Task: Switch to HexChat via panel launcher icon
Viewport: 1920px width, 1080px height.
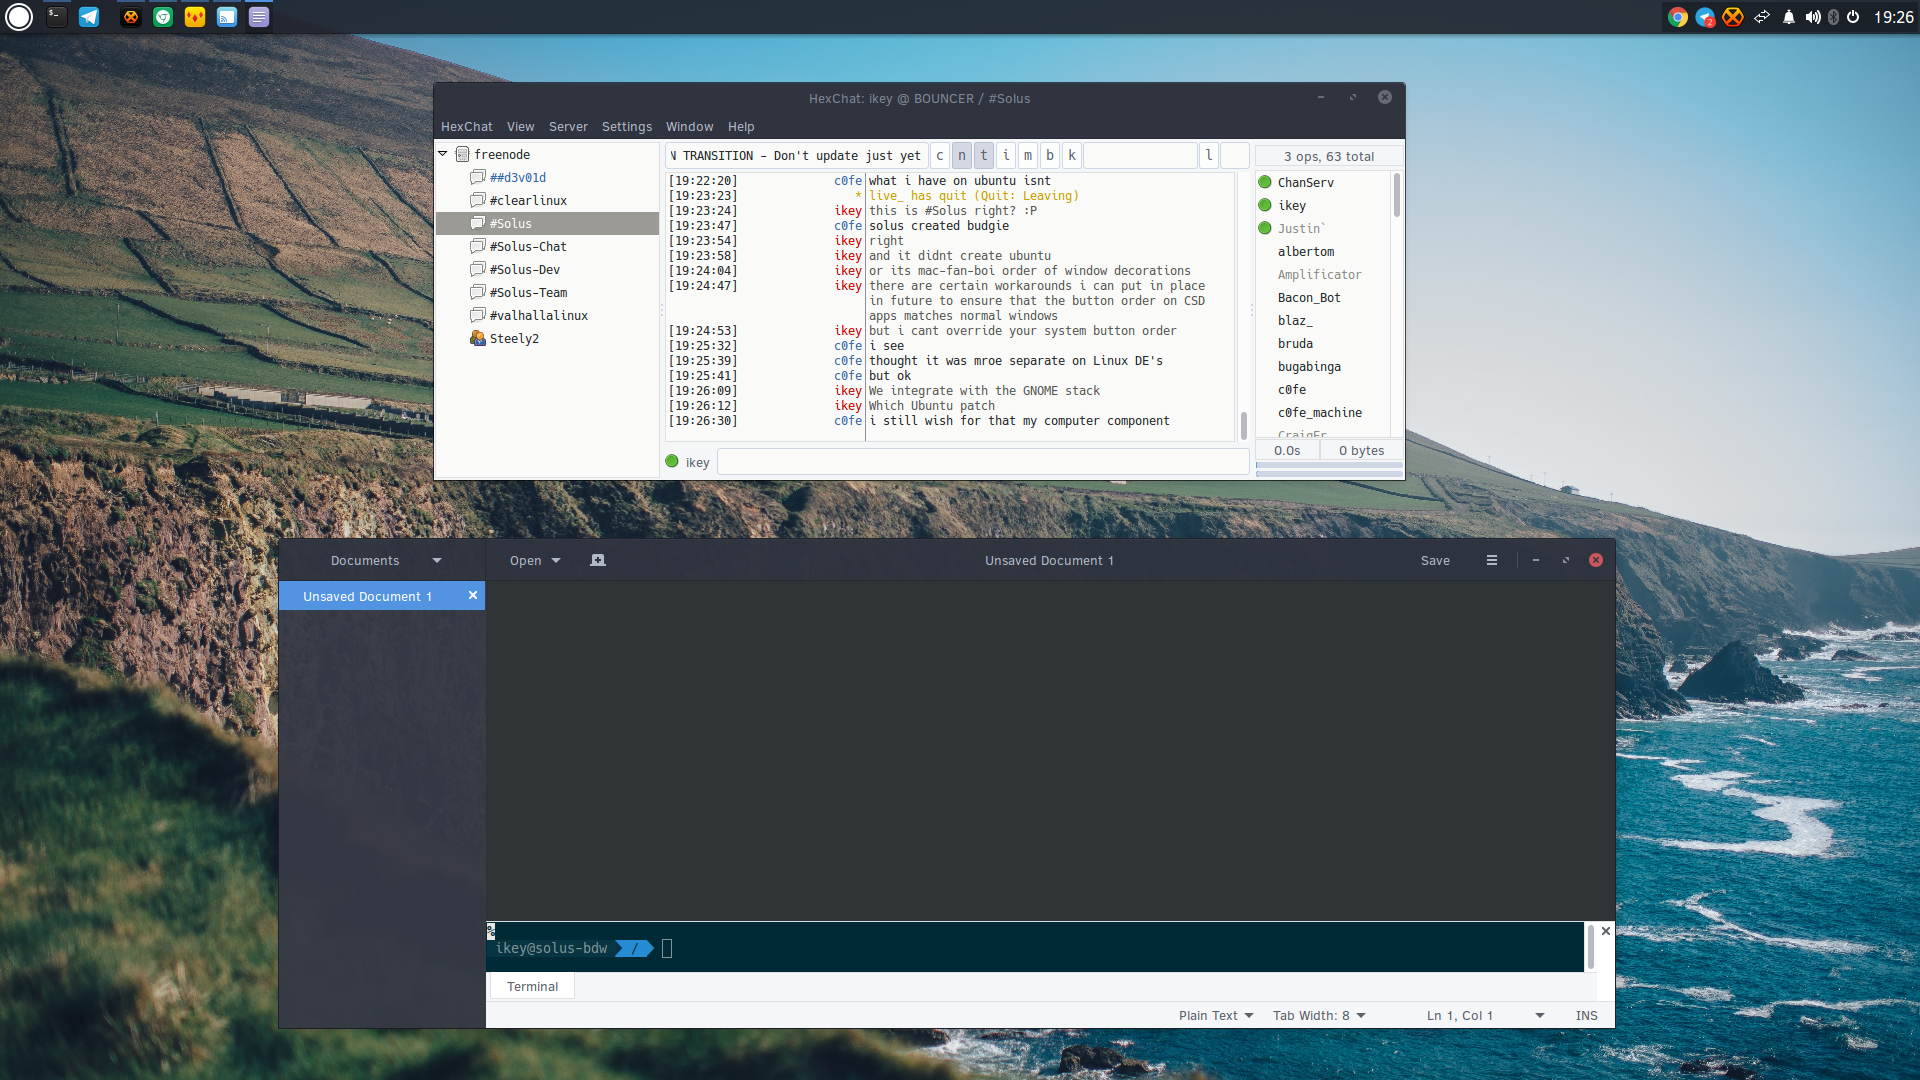Action: point(131,17)
